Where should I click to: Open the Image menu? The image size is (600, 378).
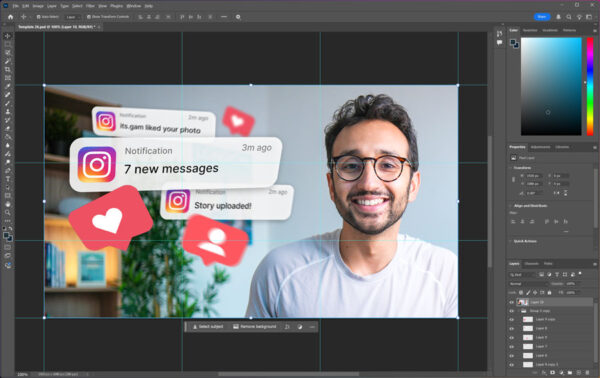coord(38,6)
